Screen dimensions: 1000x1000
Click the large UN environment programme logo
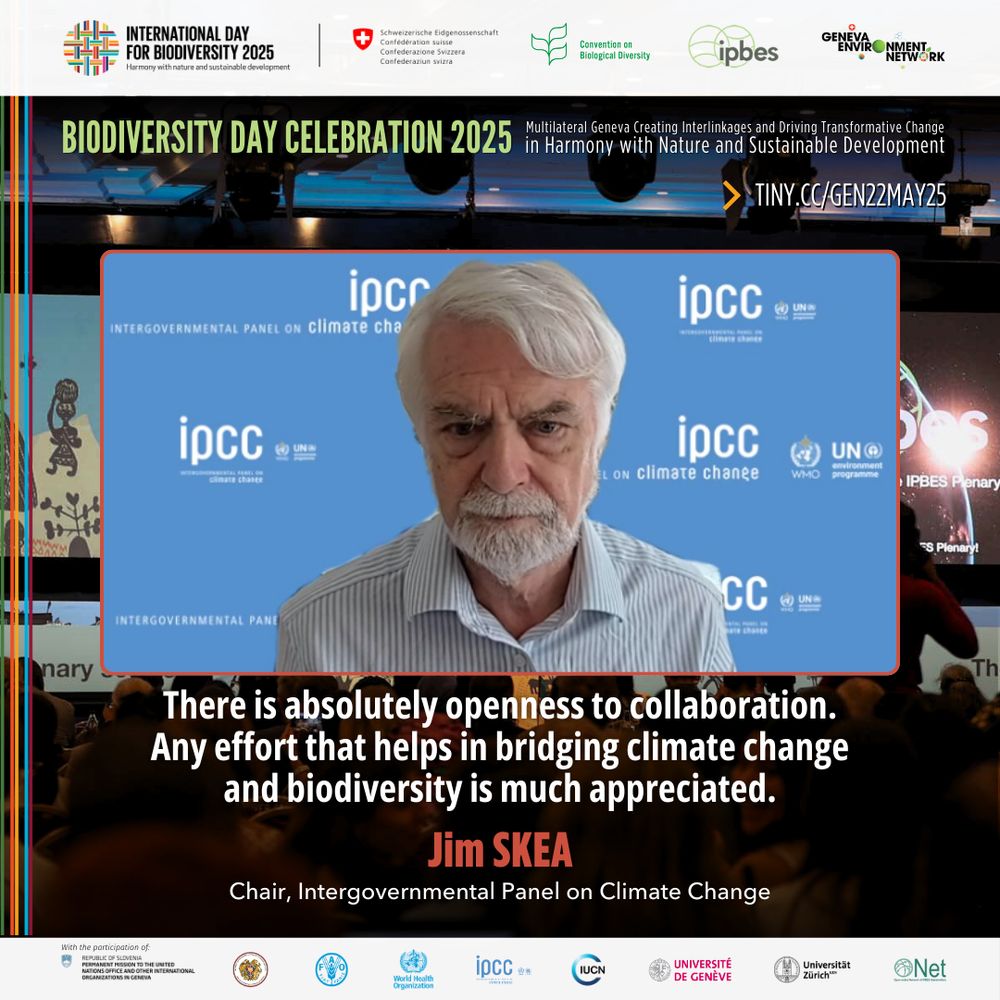(857, 459)
